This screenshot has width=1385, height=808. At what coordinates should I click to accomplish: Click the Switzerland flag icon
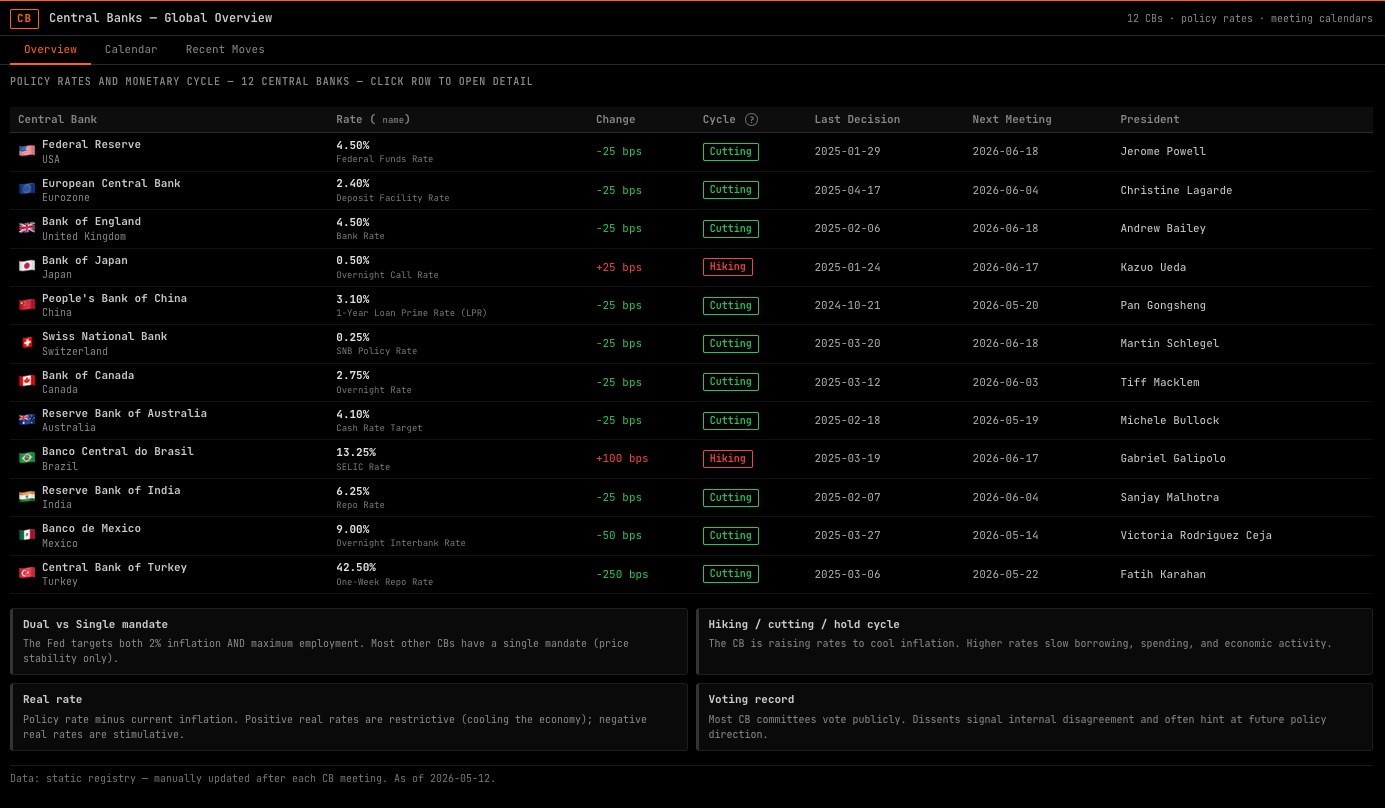click(27, 343)
